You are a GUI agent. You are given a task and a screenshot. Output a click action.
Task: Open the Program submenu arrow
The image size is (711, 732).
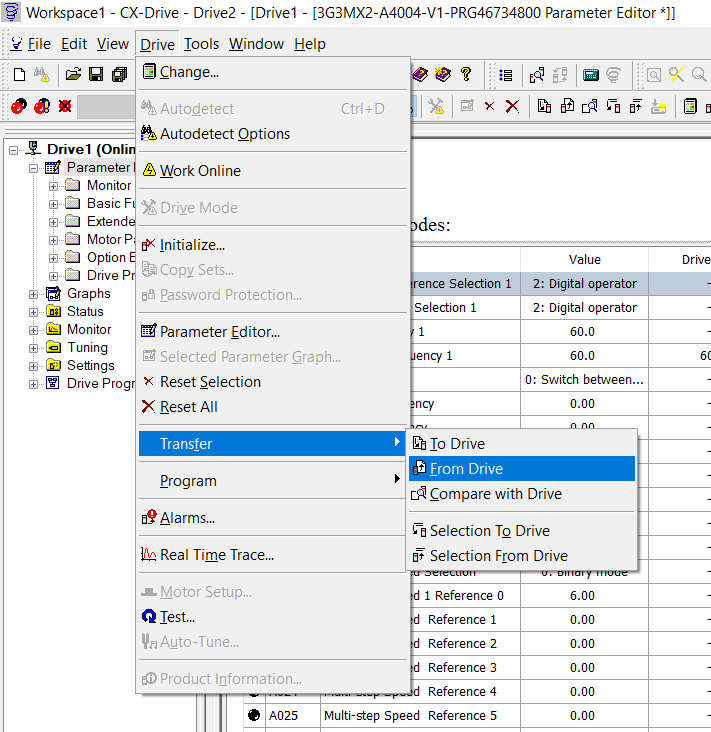point(397,479)
